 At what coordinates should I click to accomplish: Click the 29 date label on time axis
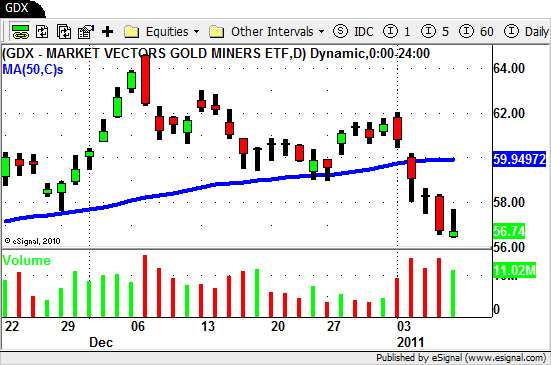click(x=68, y=326)
